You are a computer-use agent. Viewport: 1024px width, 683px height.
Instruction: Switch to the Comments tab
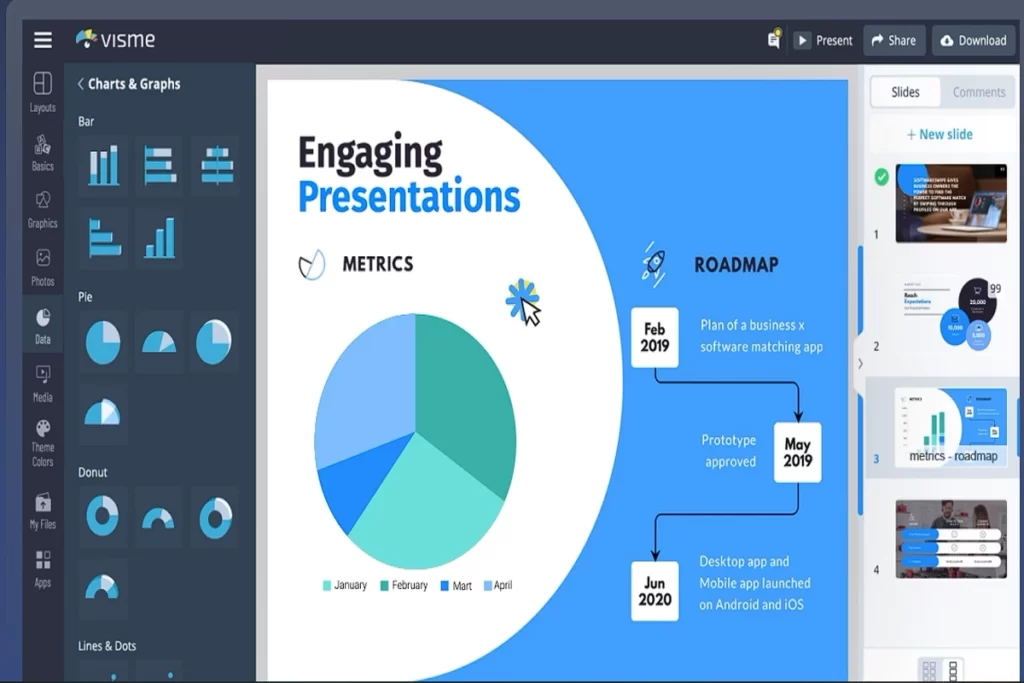pyautogui.click(x=978, y=92)
